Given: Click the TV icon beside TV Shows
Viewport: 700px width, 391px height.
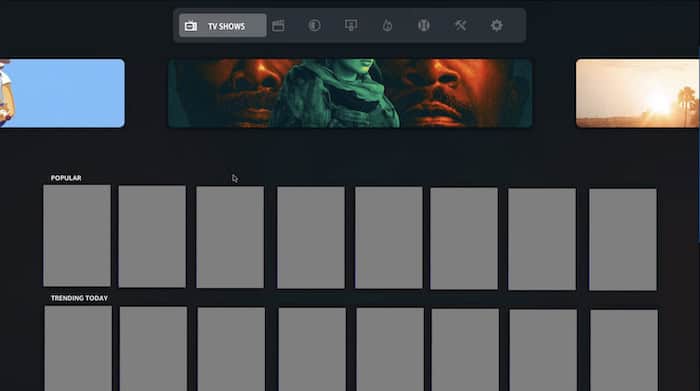Looking at the screenshot, I should [191, 26].
